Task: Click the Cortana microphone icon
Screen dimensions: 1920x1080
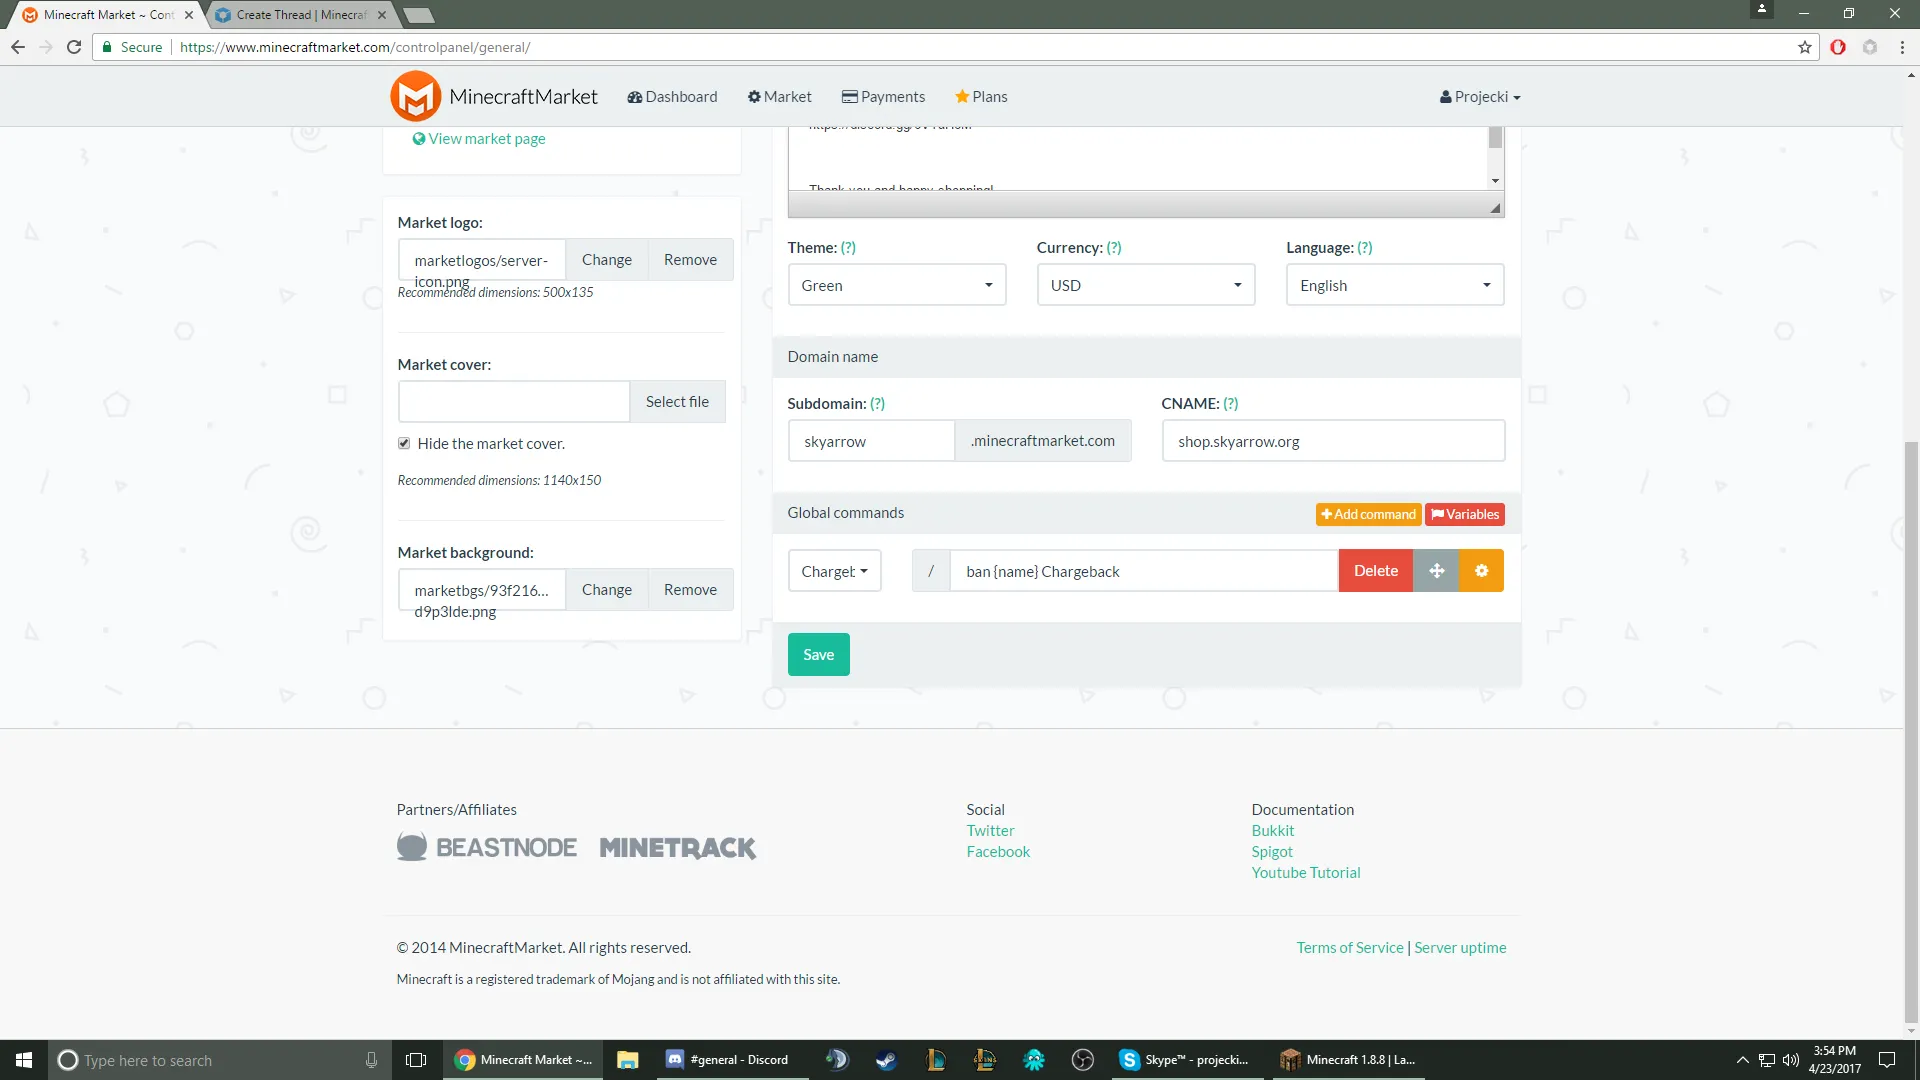Action: [371, 1060]
